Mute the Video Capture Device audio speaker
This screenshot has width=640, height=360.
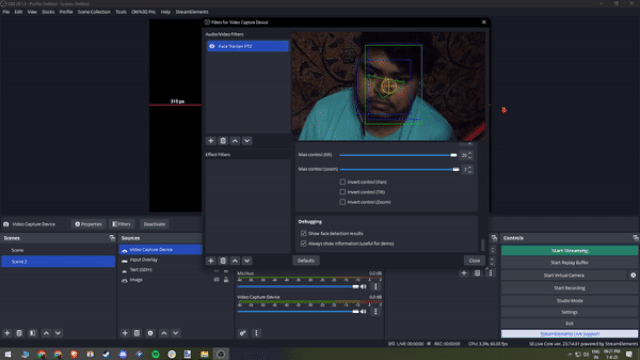(363, 311)
